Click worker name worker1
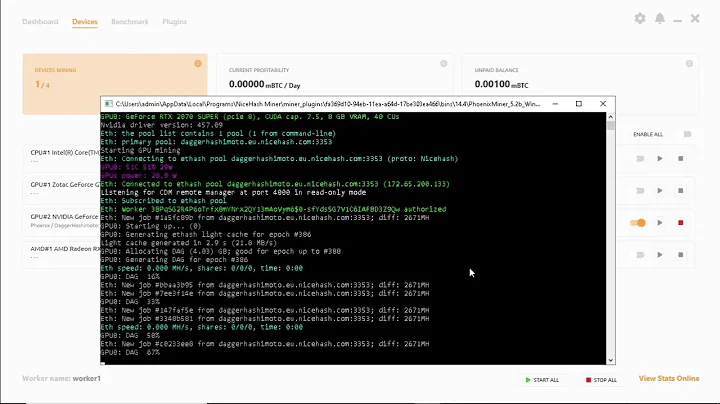 click(86, 378)
